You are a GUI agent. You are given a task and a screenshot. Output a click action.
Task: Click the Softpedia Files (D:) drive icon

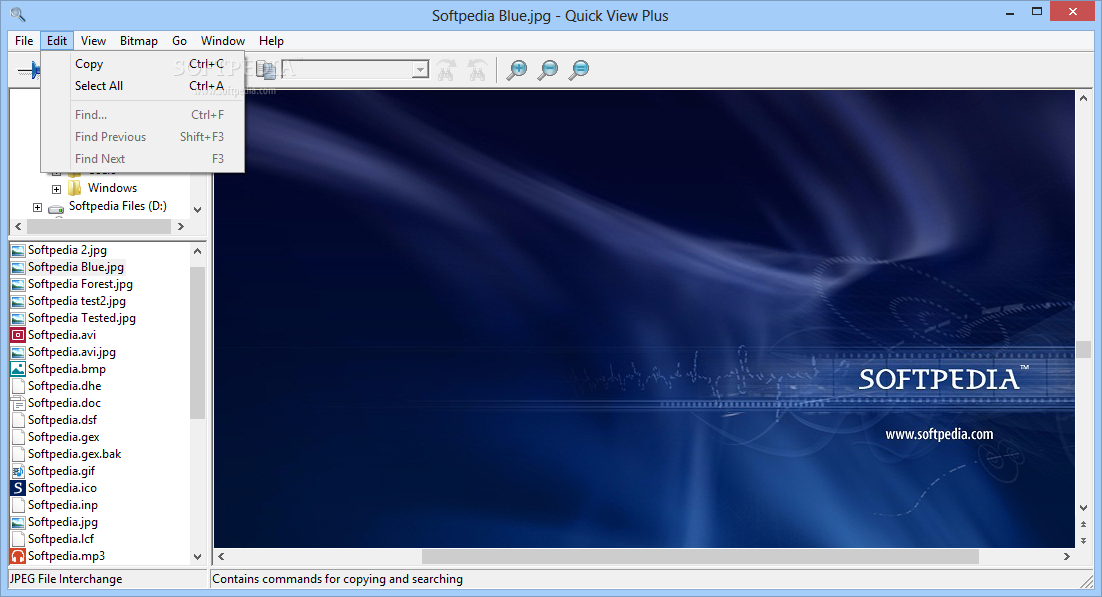[56, 208]
